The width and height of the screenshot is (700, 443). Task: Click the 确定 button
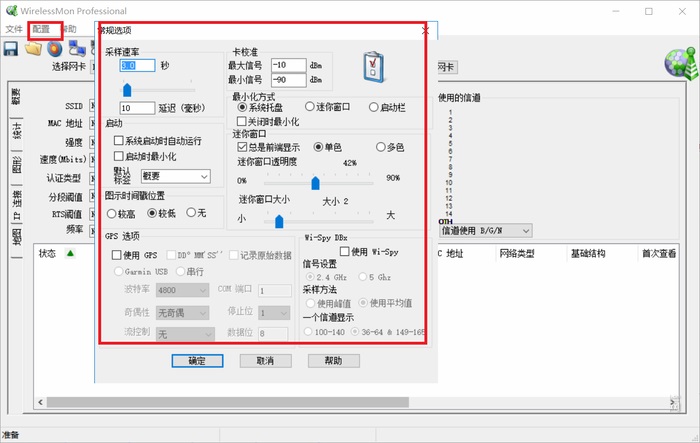pyautogui.click(x=197, y=361)
